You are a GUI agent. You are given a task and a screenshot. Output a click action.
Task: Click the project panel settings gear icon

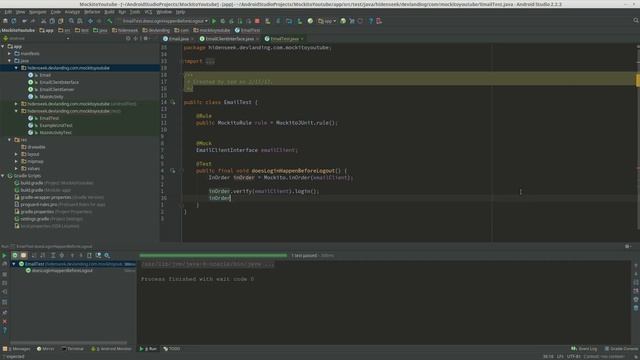click(x=145, y=38)
